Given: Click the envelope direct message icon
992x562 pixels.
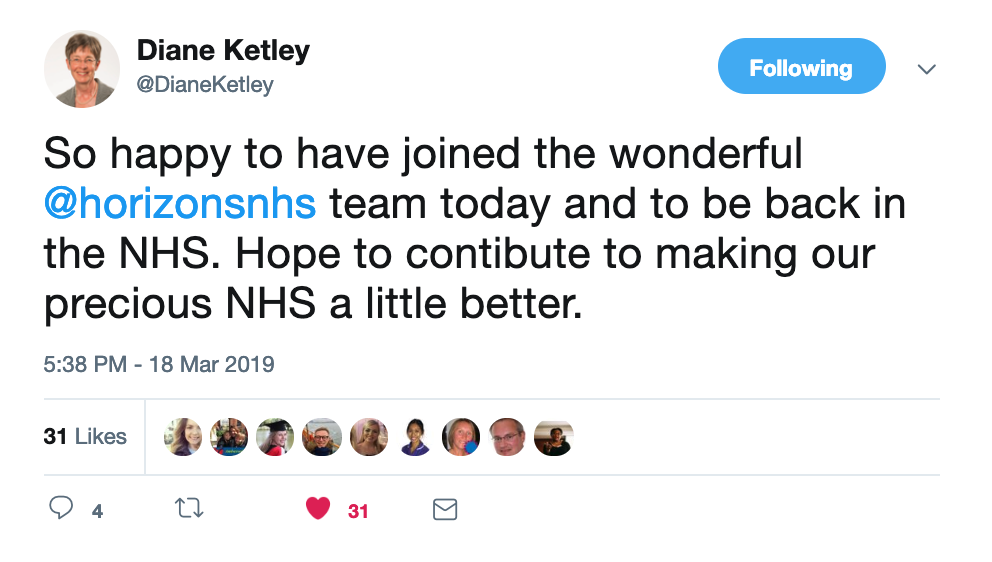Looking at the screenshot, I should [x=445, y=509].
